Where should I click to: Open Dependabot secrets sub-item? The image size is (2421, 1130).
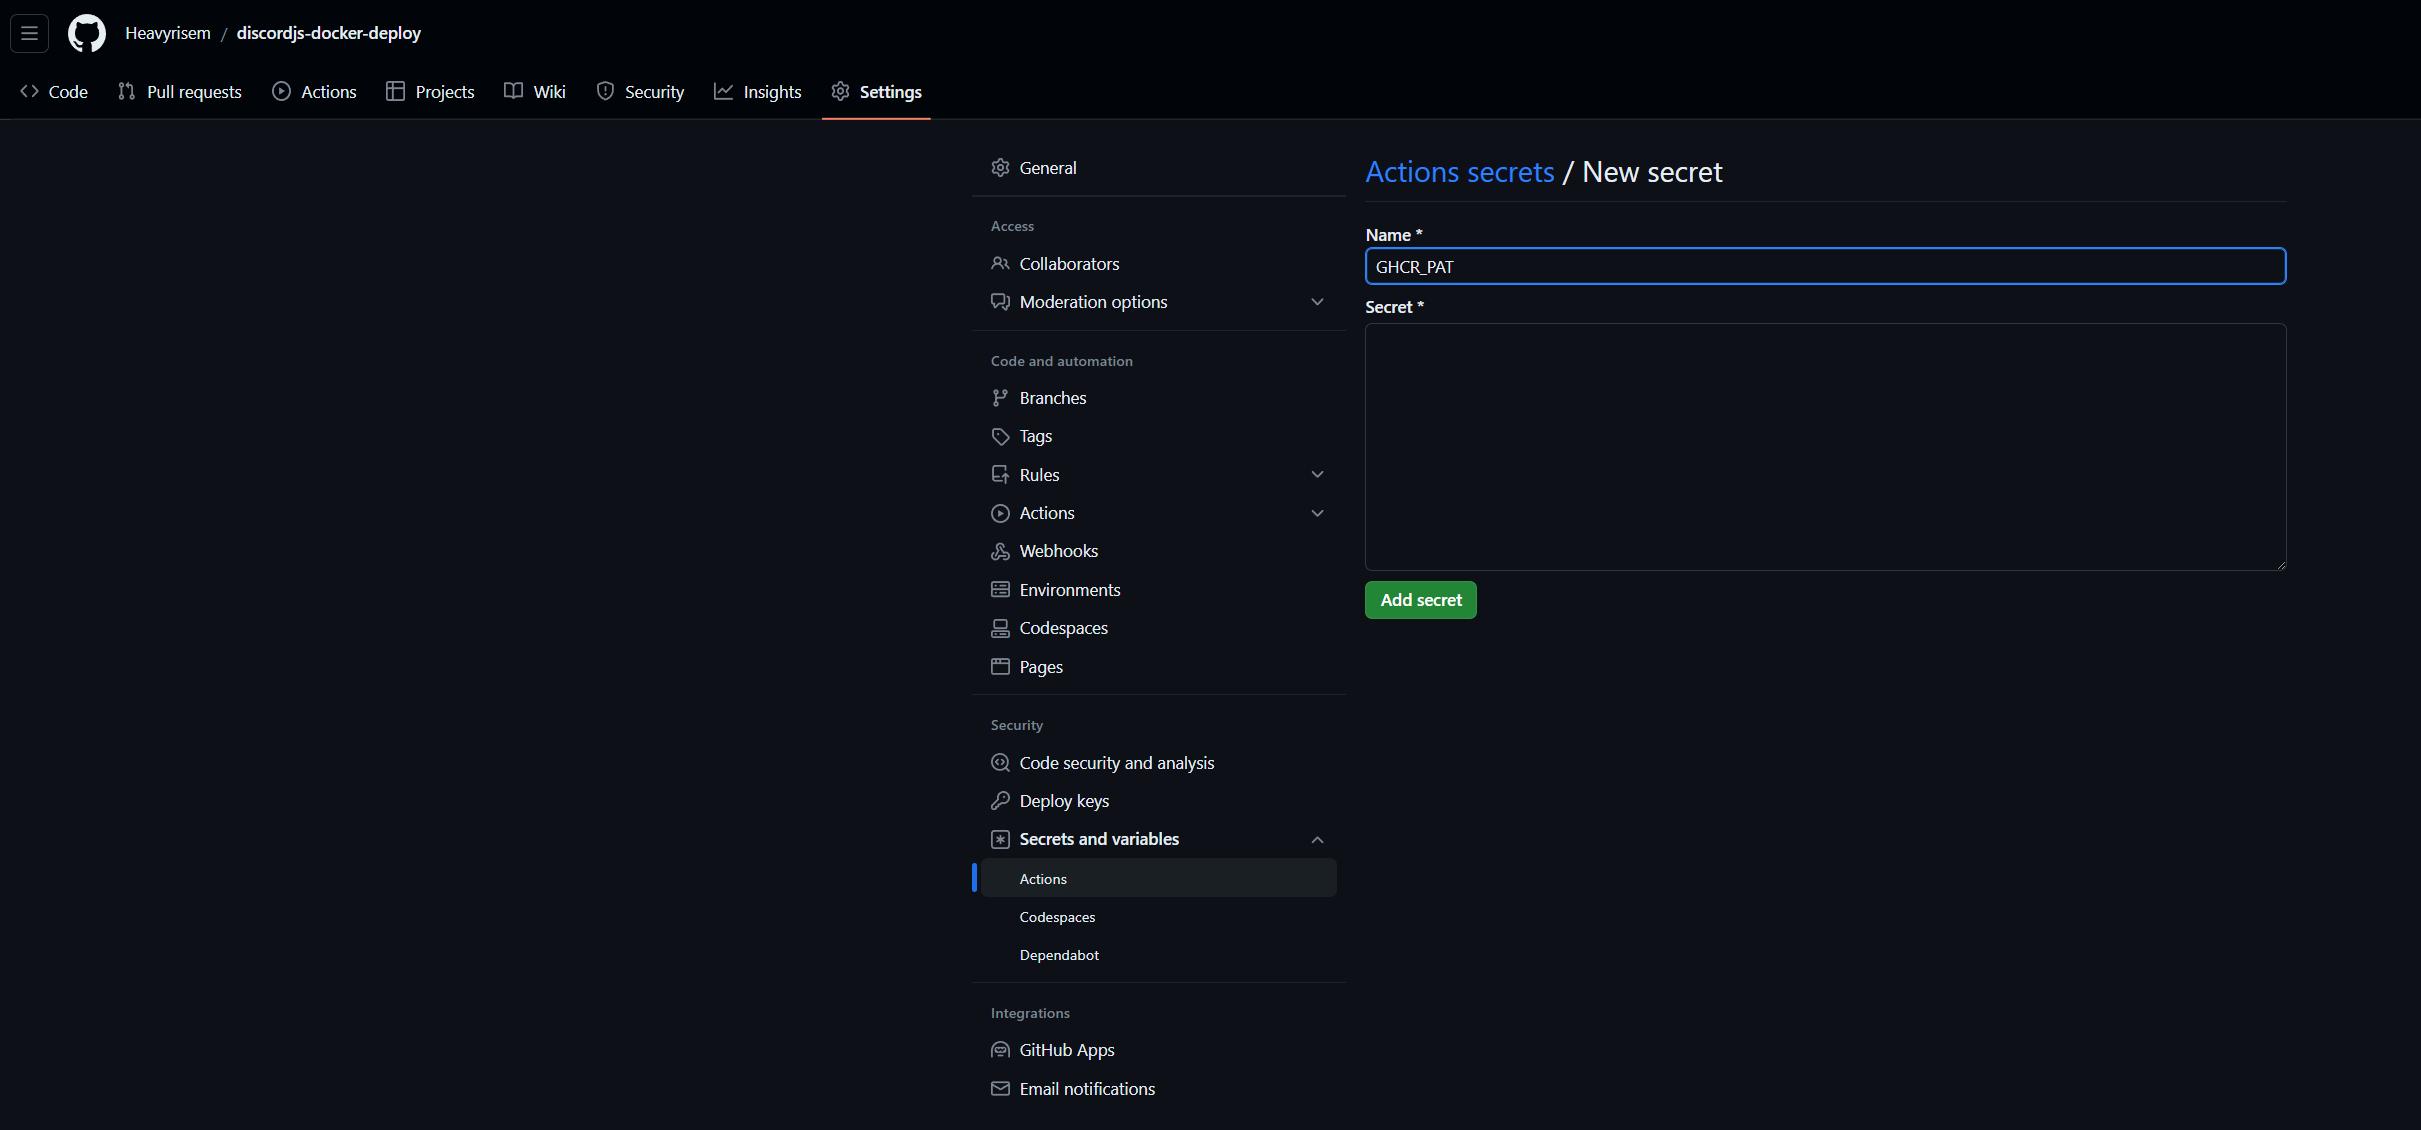1059,955
